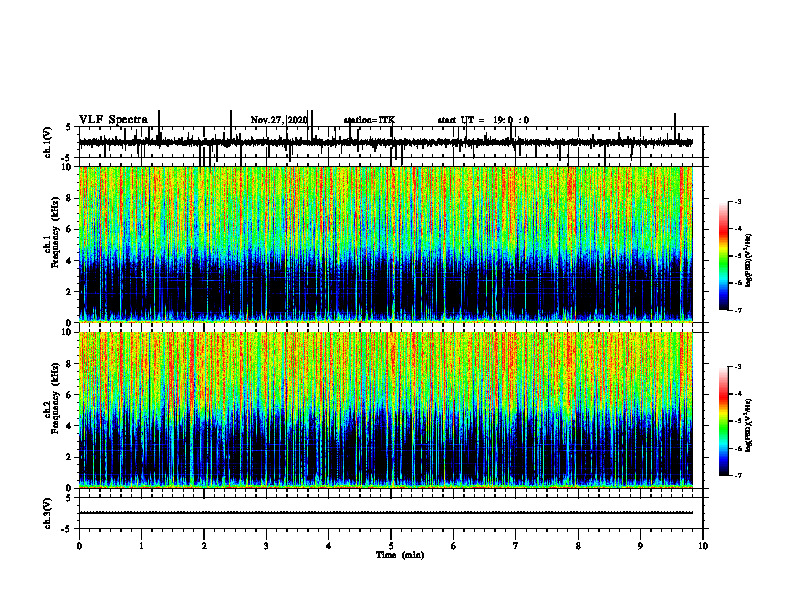Click inside the ch.2 spectrogram panel
This screenshot has width=792, height=612.
tap(386, 410)
